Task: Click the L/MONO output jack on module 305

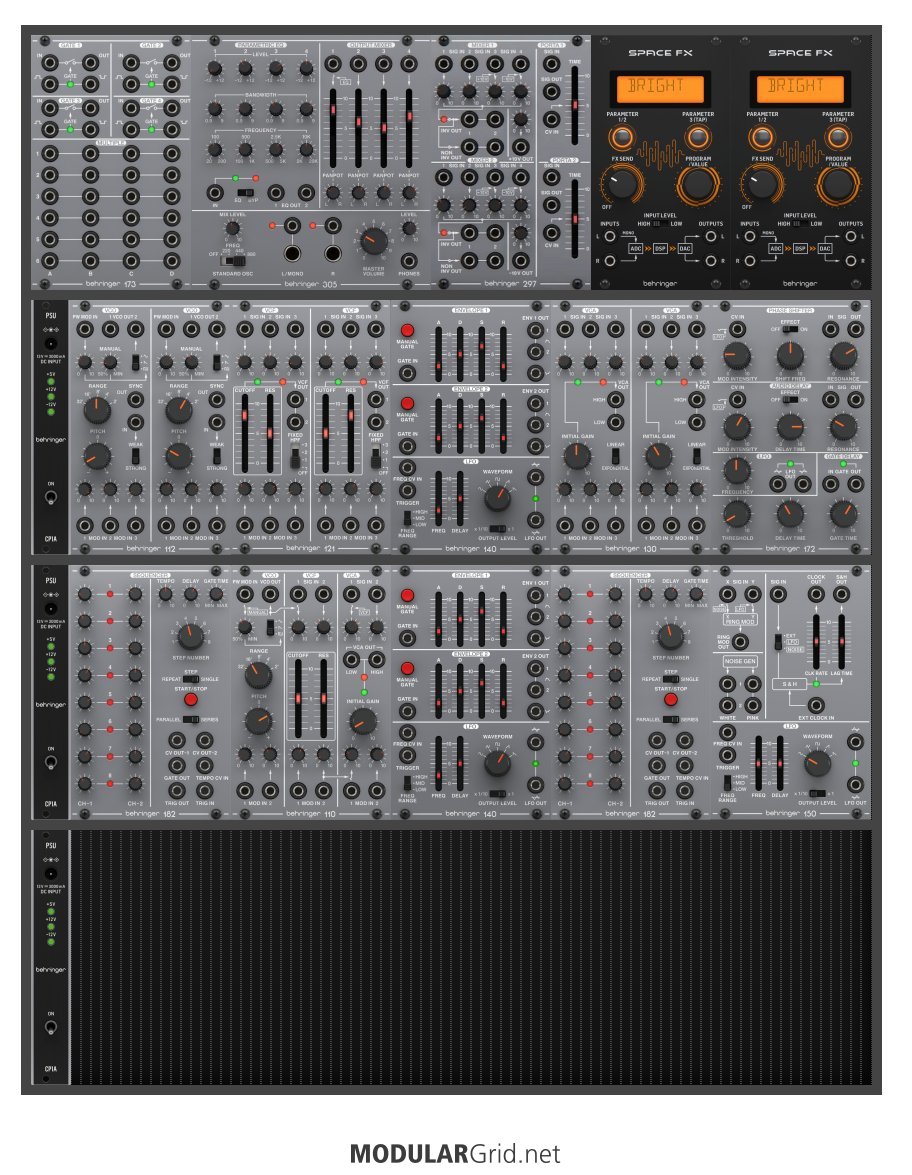Action: [x=292, y=253]
